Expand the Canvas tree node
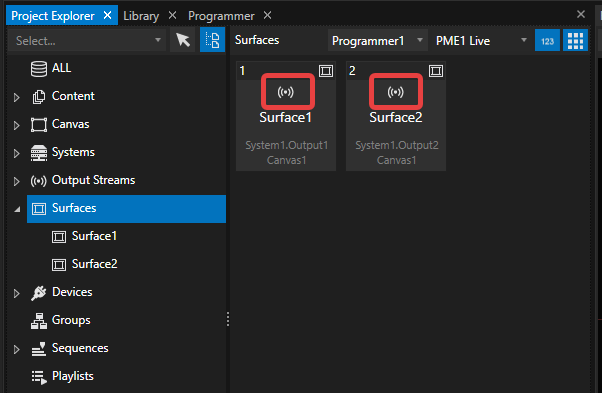This screenshot has height=393, width=602. pos(17,125)
